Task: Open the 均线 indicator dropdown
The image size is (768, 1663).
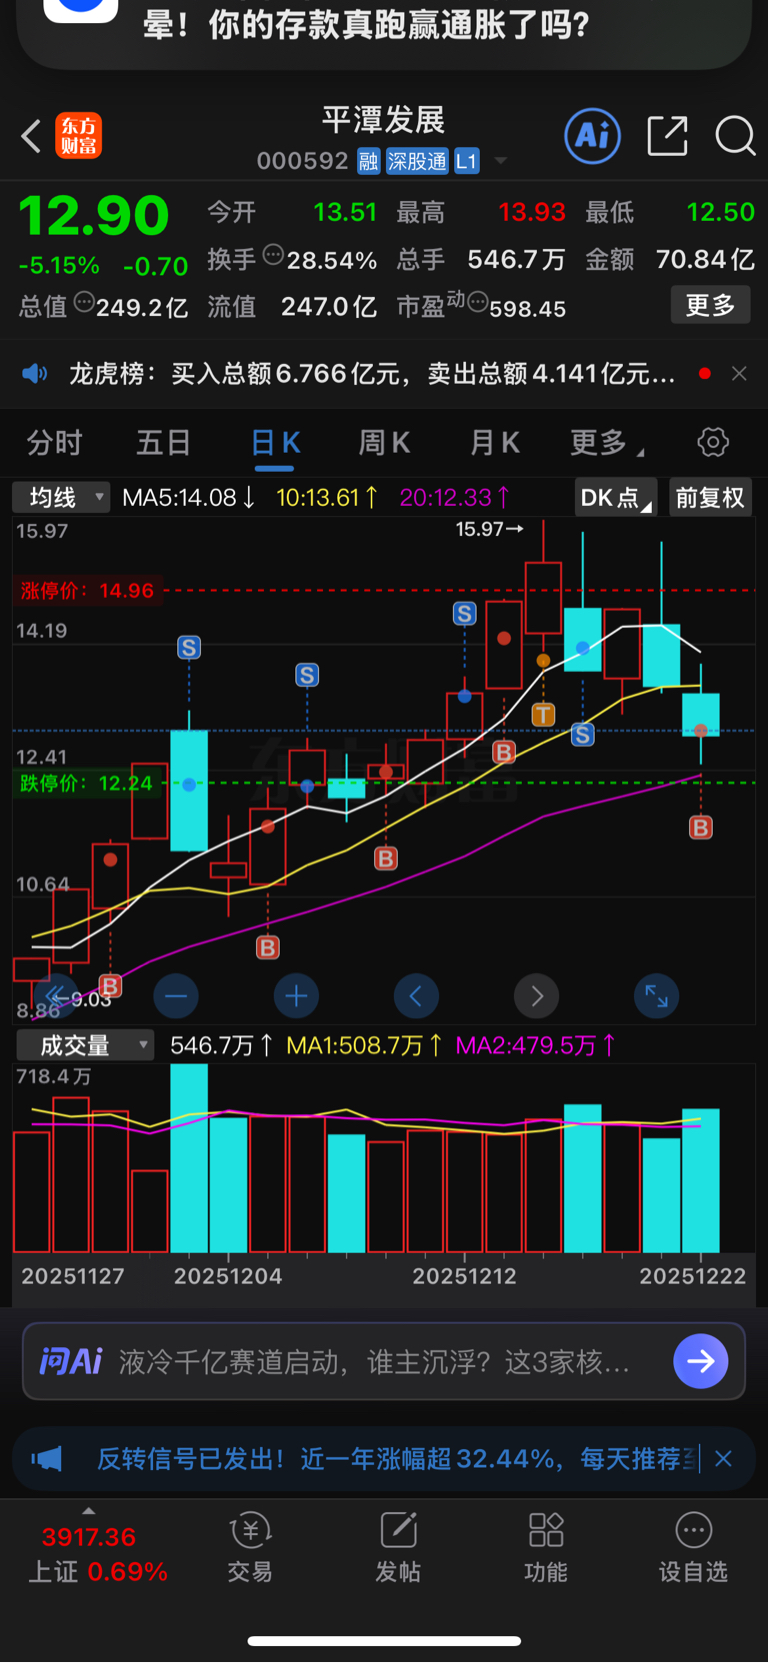Action: click(x=61, y=497)
